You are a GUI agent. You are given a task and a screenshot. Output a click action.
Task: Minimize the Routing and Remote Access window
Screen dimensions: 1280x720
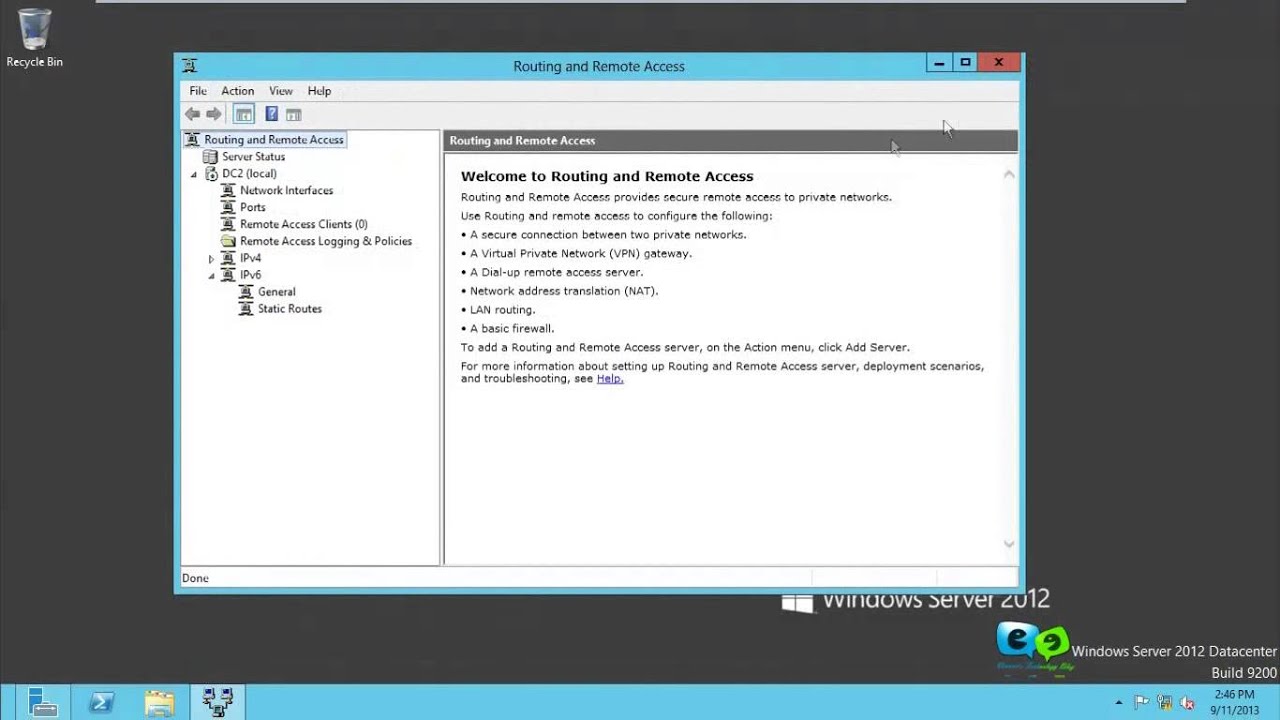[938, 63]
